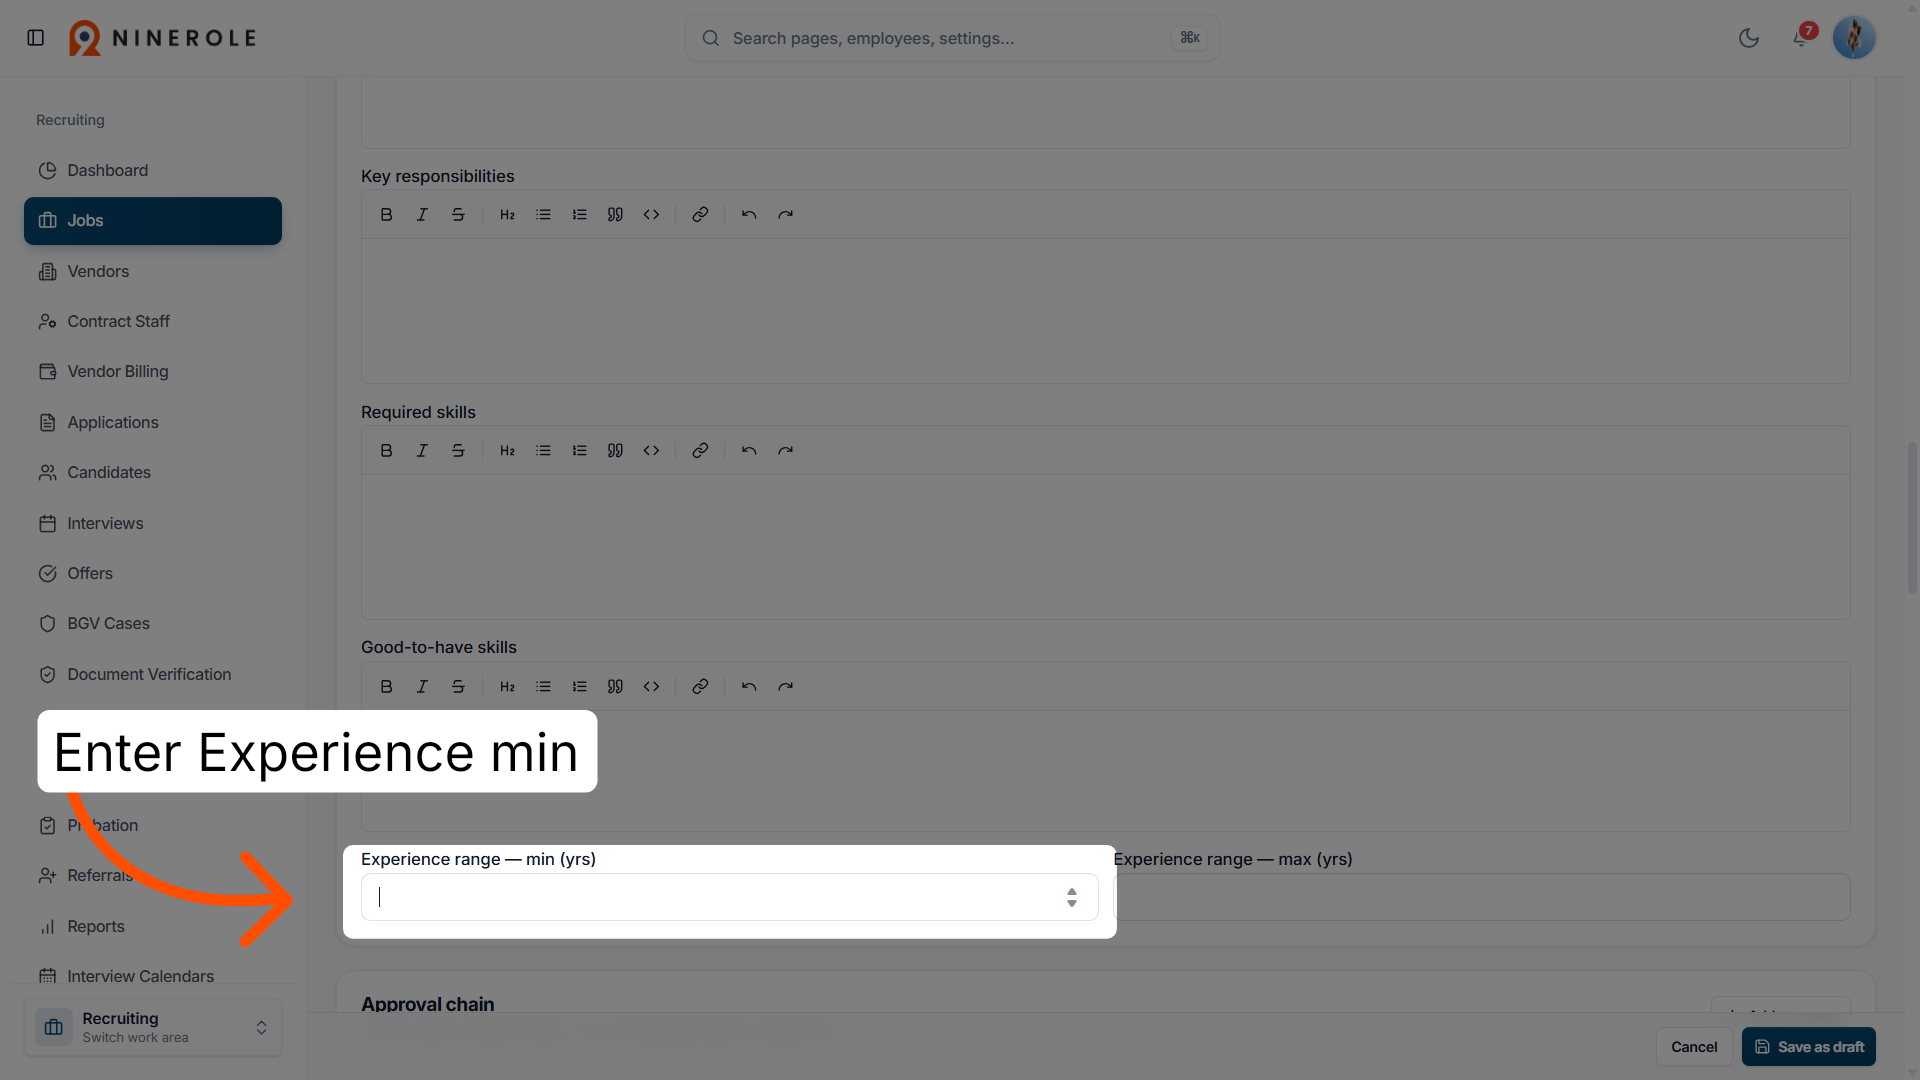Undo in Key responsibilities editor
Image resolution: width=1920 pixels, height=1080 pixels.
point(749,215)
